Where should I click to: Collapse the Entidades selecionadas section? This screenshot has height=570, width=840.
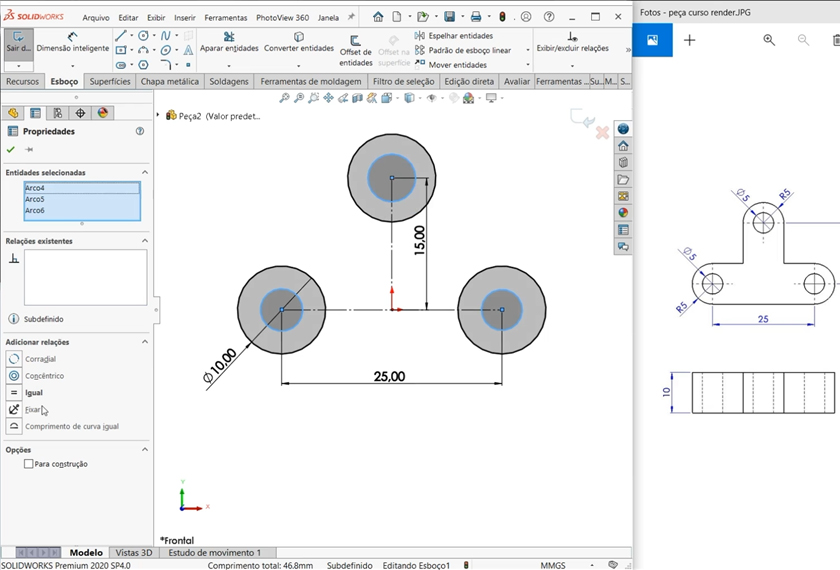click(x=144, y=173)
